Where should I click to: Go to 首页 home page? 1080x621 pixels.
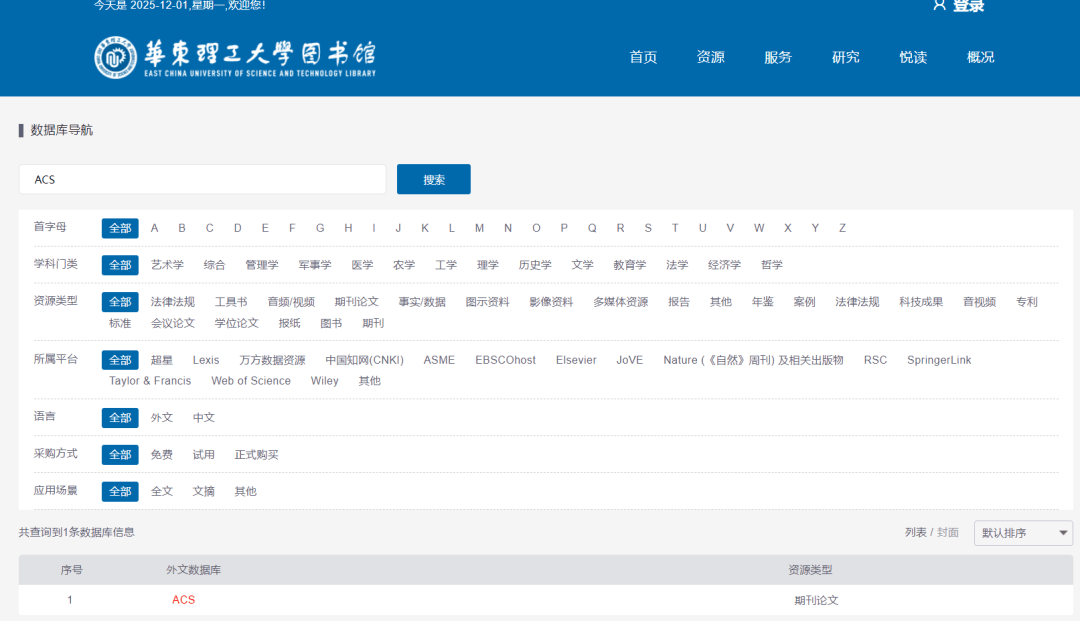pyautogui.click(x=643, y=57)
